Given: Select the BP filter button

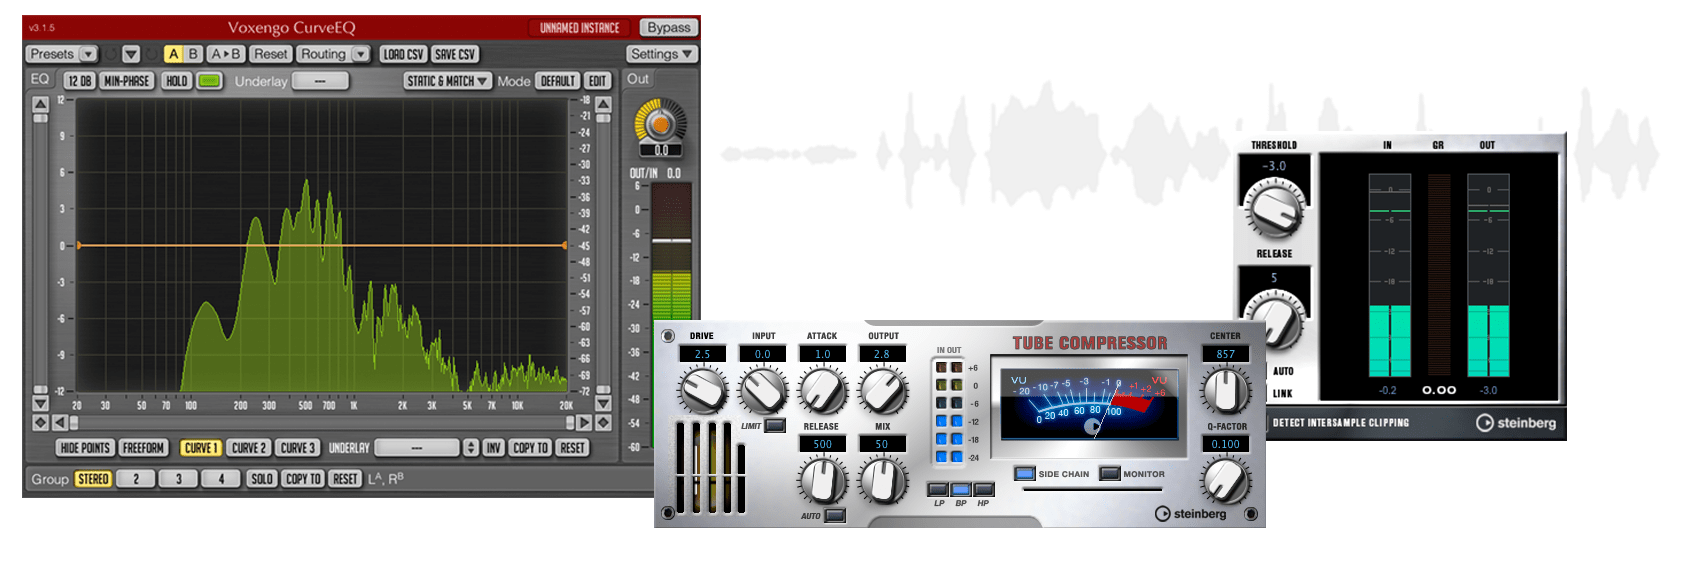Looking at the screenshot, I should click(x=961, y=489).
